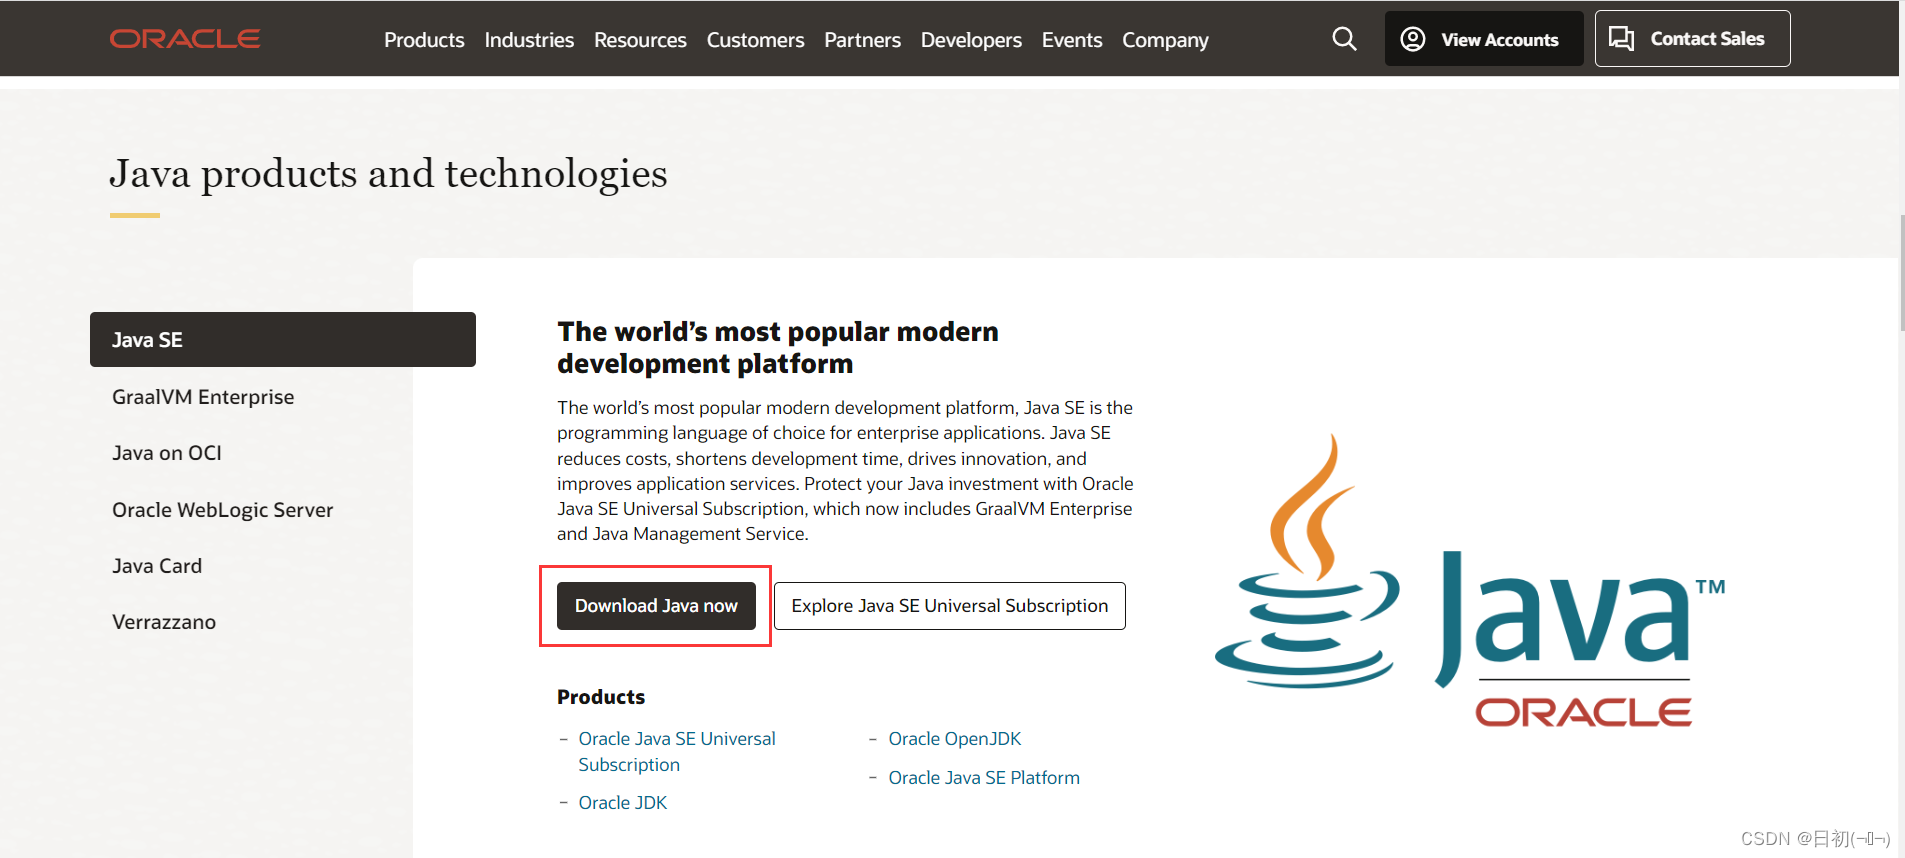
Task: Select the Verrazzano tab
Action: click(164, 622)
